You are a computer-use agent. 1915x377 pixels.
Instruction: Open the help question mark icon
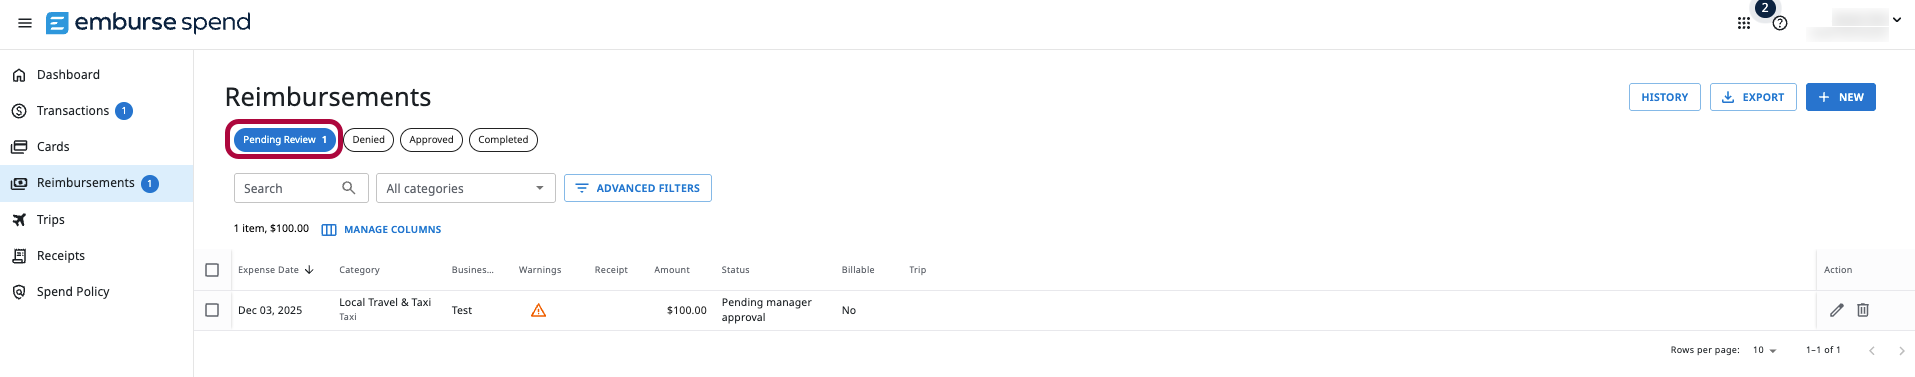pos(1780,23)
